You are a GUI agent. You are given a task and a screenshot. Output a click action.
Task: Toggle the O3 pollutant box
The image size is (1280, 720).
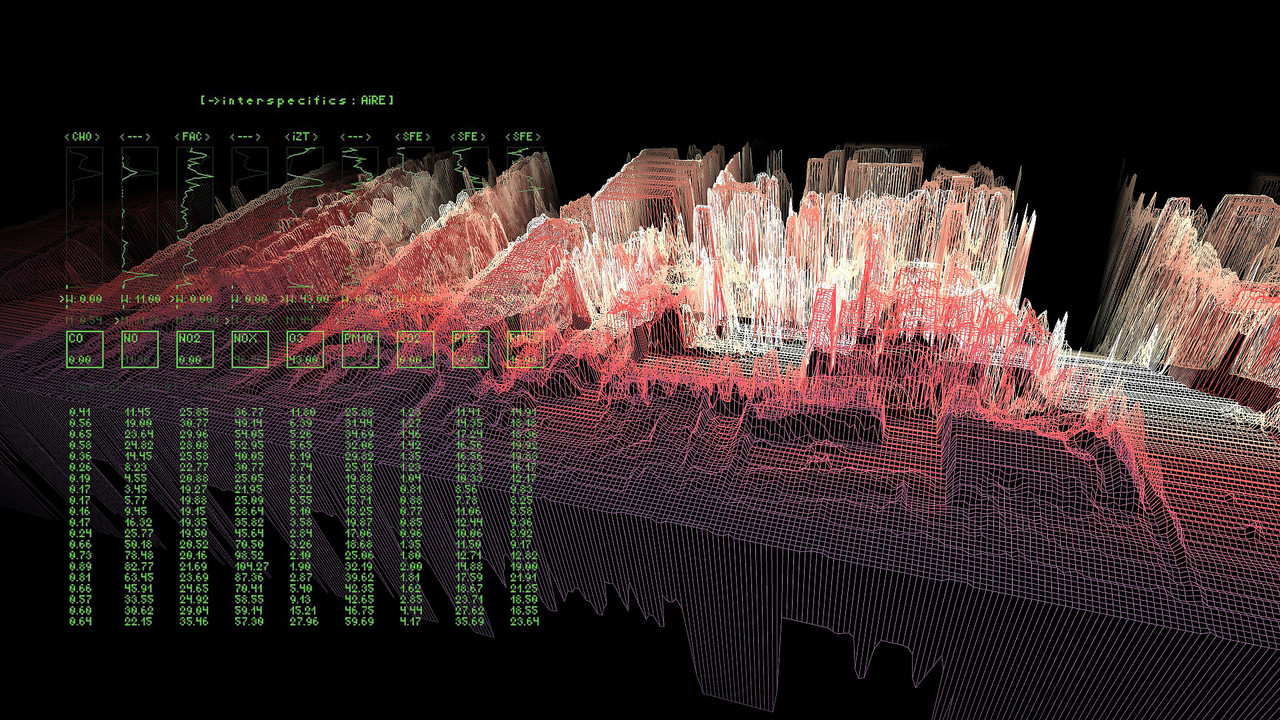point(305,349)
